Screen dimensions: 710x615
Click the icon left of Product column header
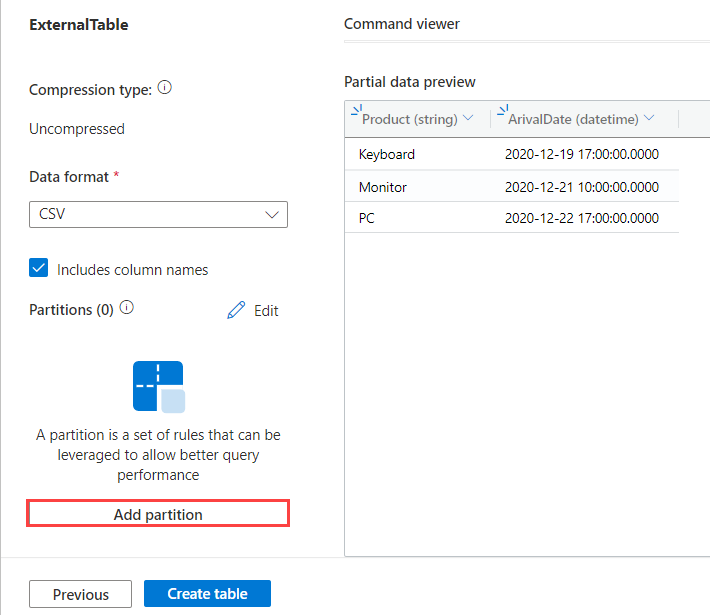356,113
